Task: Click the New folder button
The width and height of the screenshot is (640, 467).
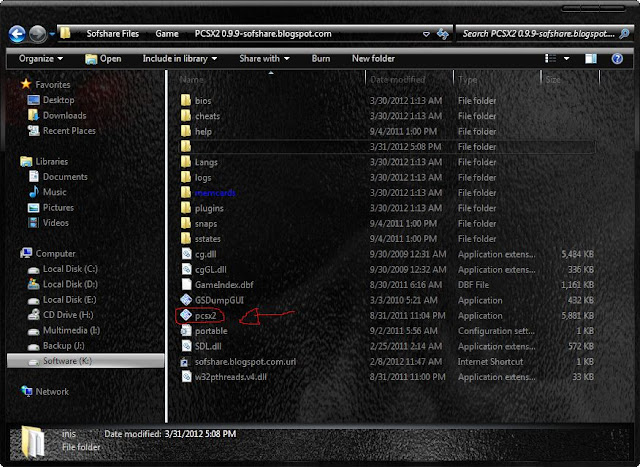Action: click(373, 58)
